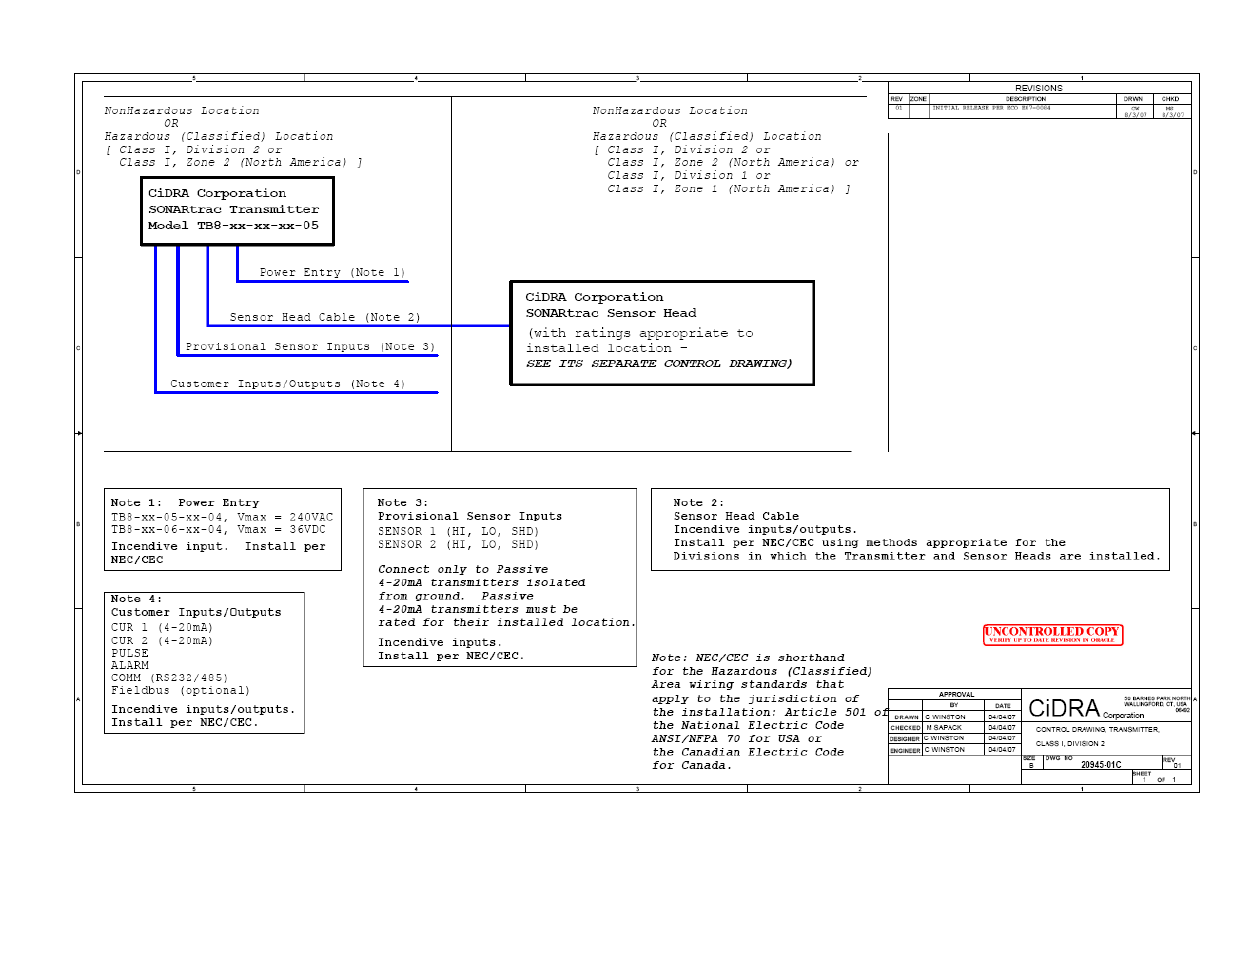The image size is (1235, 954).
Task: Select "SONARtrac Transmitter" text in the box
Action: tap(234, 210)
